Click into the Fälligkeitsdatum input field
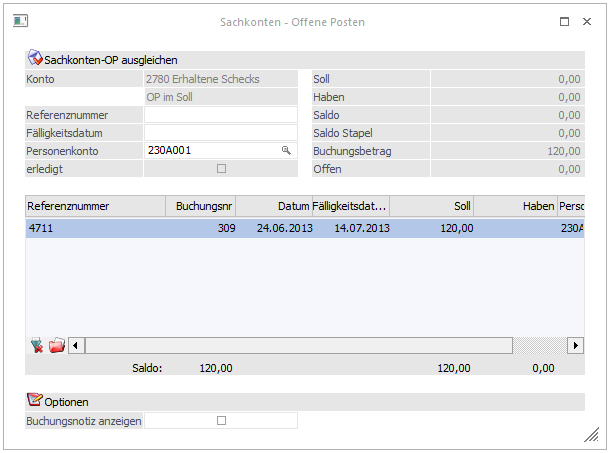This screenshot has height=453, width=610. [221, 132]
